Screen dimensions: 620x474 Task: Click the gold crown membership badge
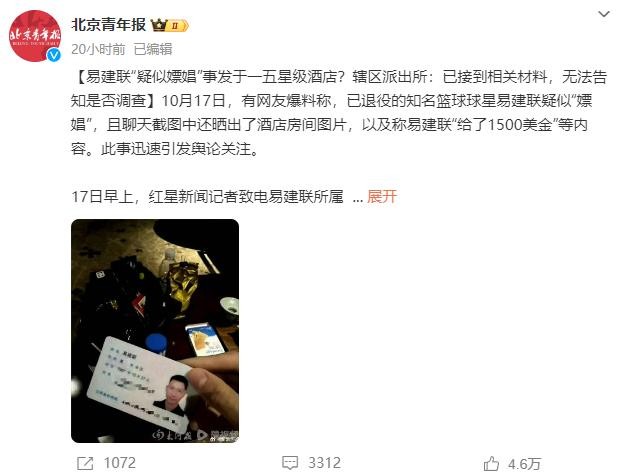point(159,25)
